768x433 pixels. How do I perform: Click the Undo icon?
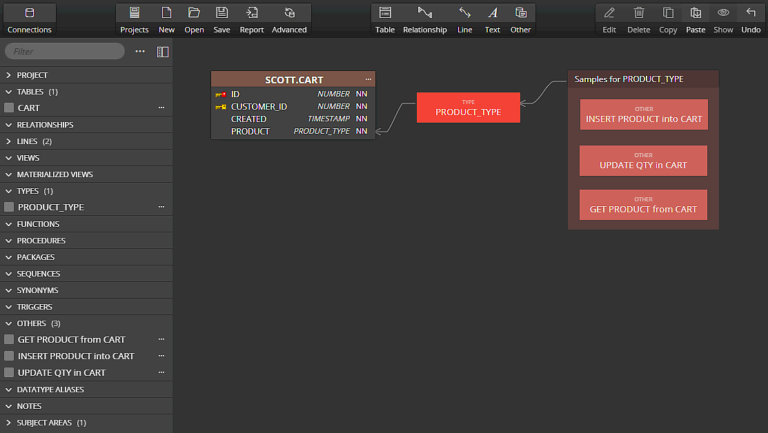(x=751, y=13)
